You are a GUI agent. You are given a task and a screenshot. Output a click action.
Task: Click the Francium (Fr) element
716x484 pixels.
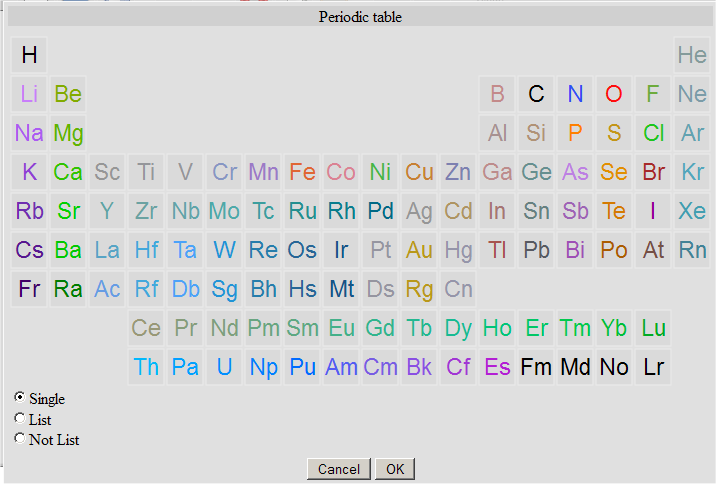[x=29, y=289]
